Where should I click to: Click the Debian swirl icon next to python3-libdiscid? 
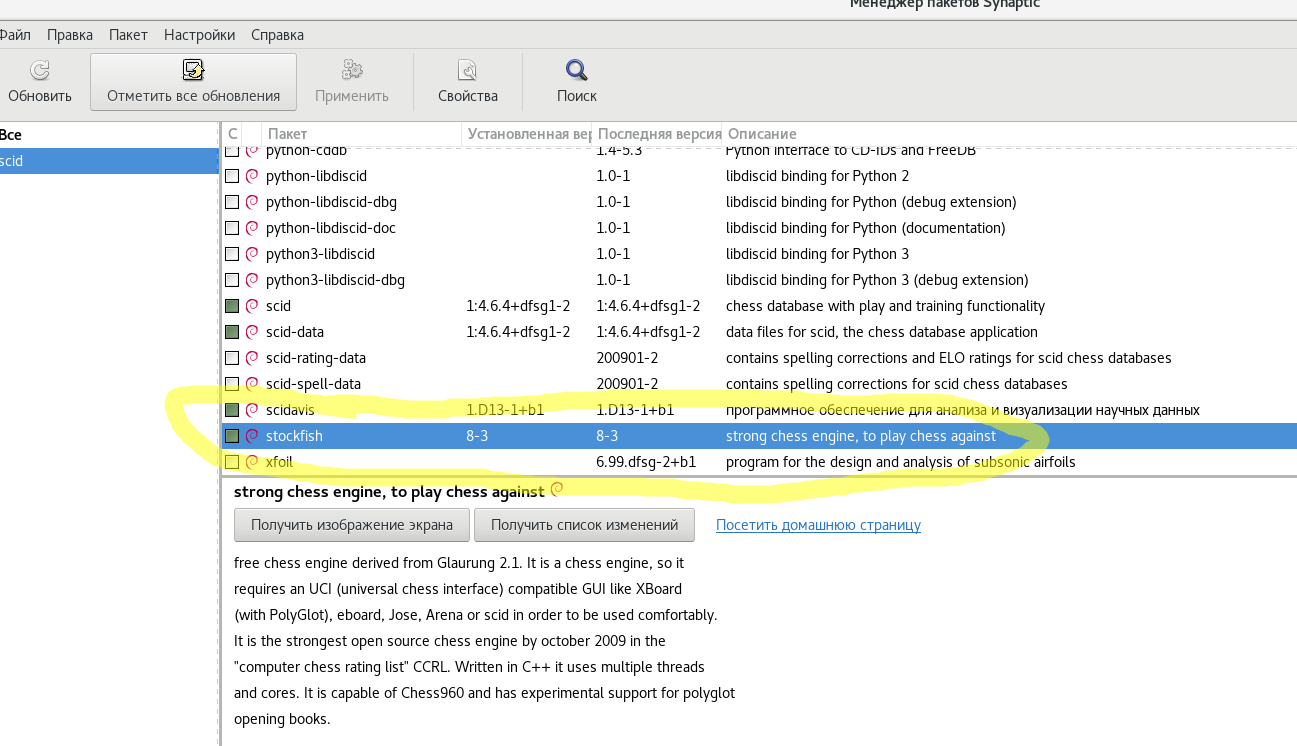(252, 254)
